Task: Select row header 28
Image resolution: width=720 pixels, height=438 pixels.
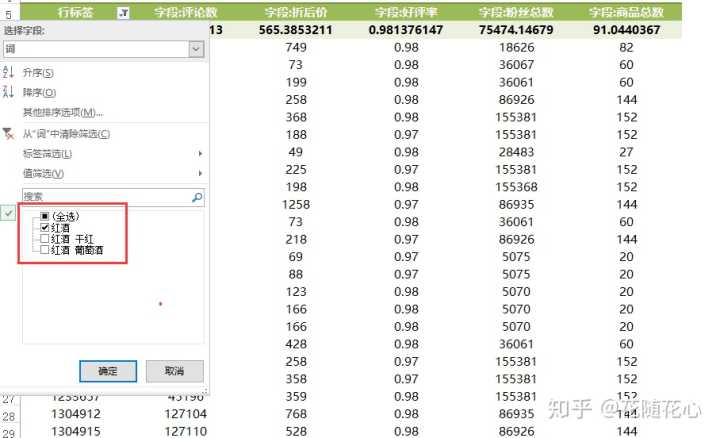Action: click(x=9, y=416)
